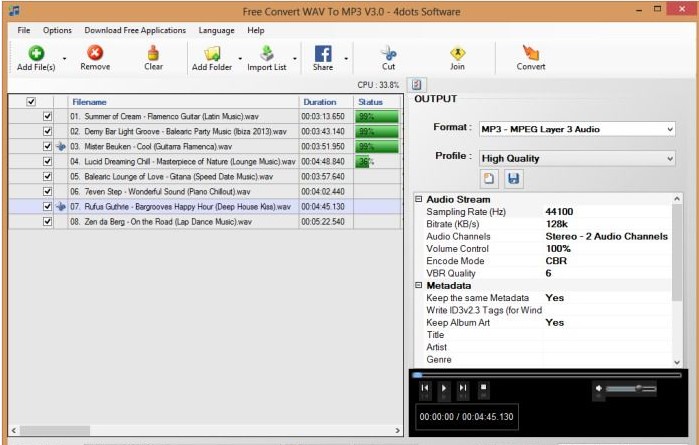The height and width of the screenshot is (445, 699).
Task: Click the app icon in the title bar
Action: point(14,11)
